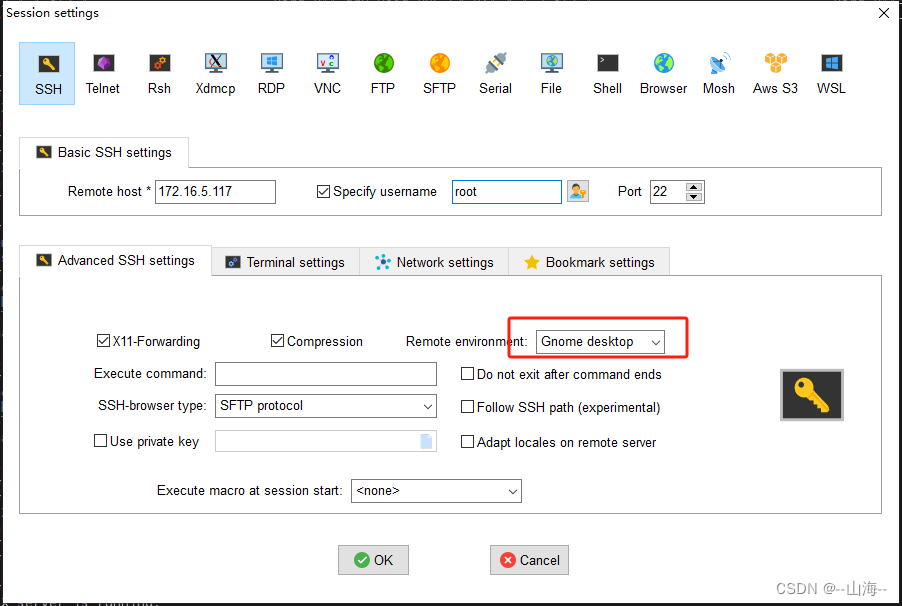Select the FTP session type
The height and width of the screenshot is (606, 902).
(383, 73)
